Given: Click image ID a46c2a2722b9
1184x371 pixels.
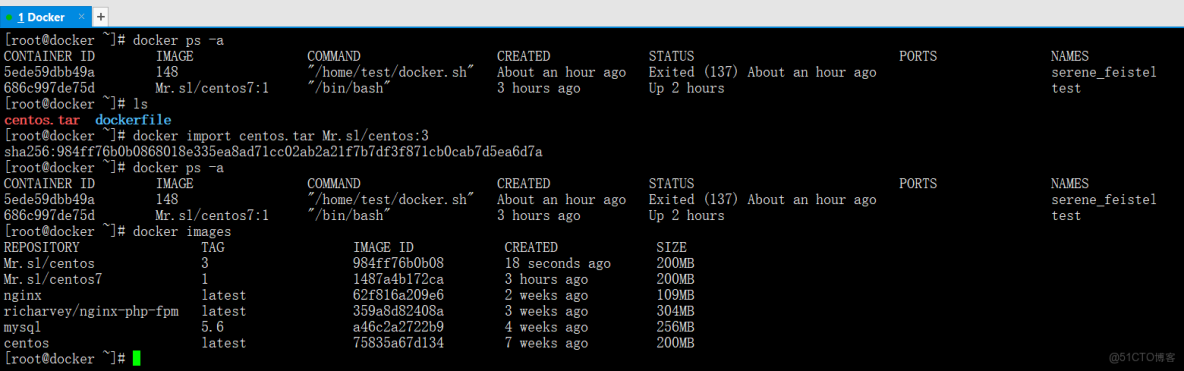Looking at the screenshot, I should pos(399,327).
